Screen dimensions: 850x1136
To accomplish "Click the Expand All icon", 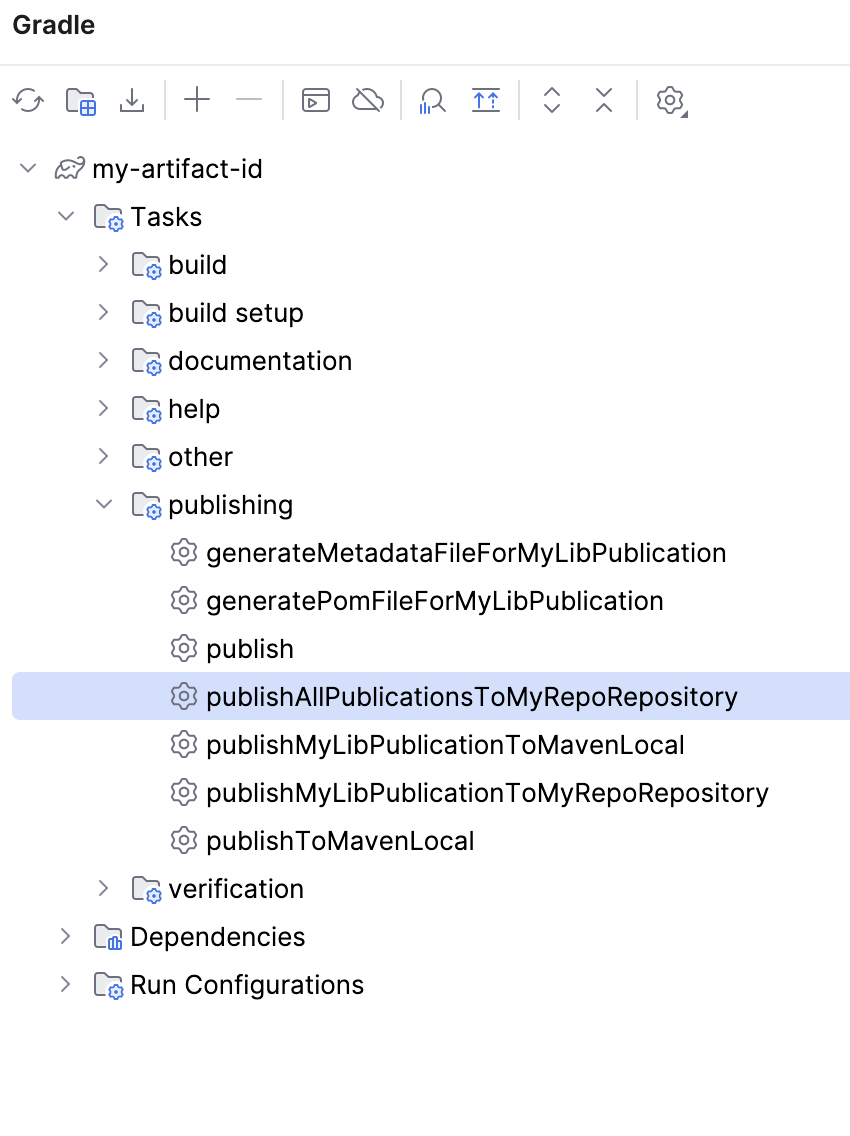I will [552, 100].
